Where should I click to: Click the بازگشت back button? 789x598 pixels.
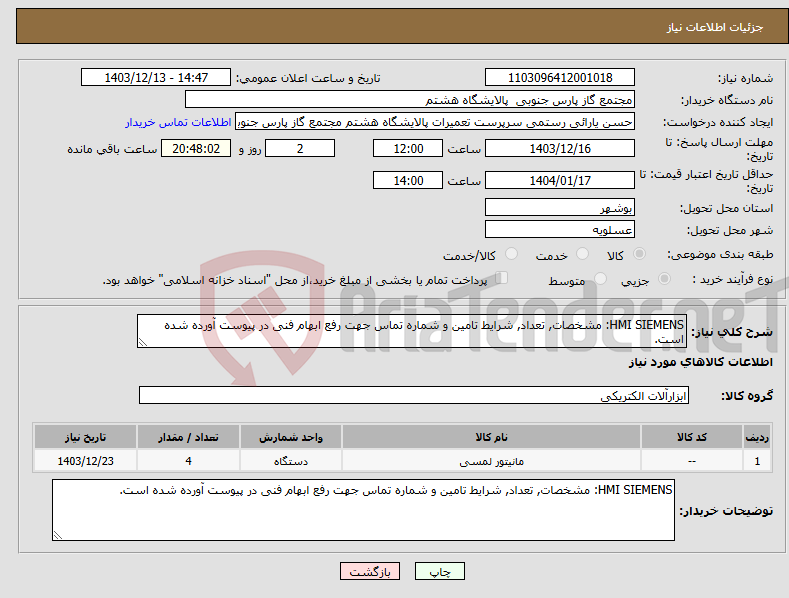pyautogui.click(x=370, y=571)
